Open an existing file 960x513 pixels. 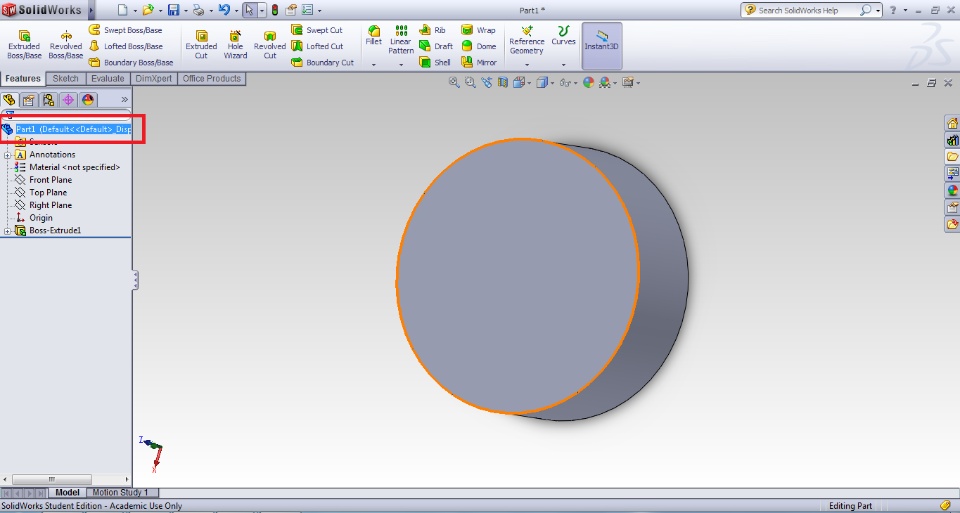pyautogui.click(x=148, y=10)
